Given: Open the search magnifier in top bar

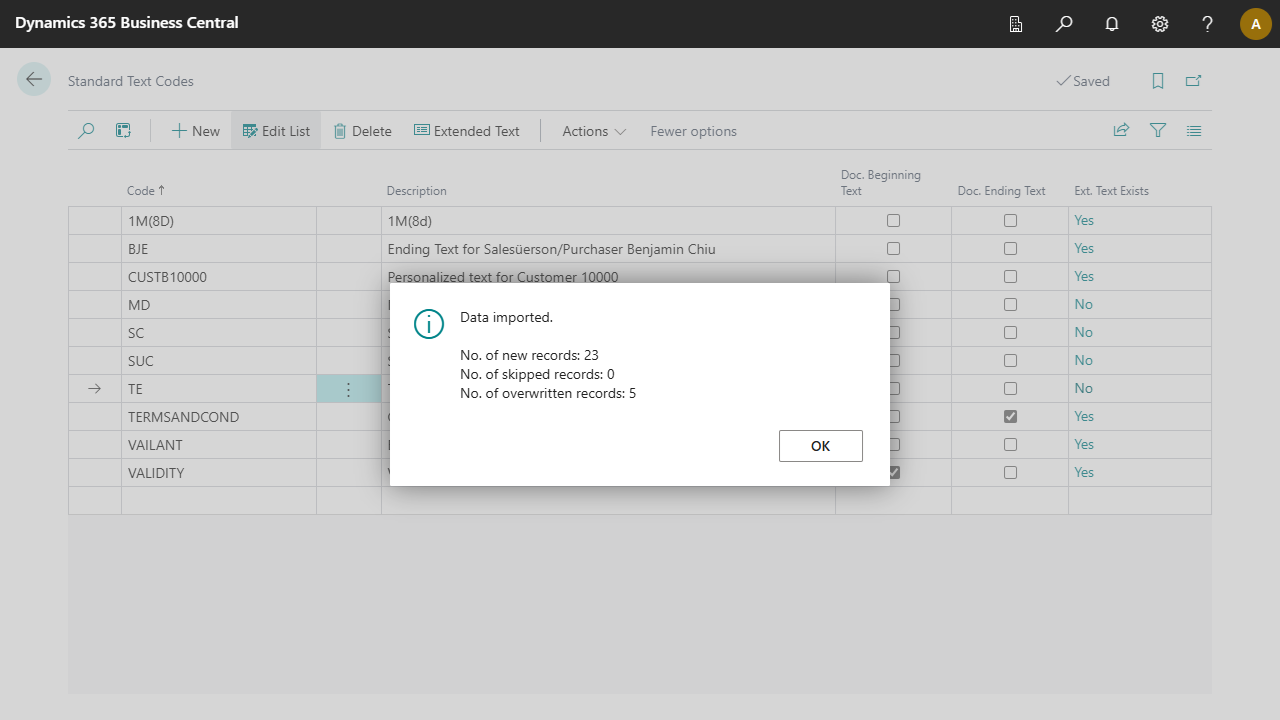Looking at the screenshot, I should 1064,24.
